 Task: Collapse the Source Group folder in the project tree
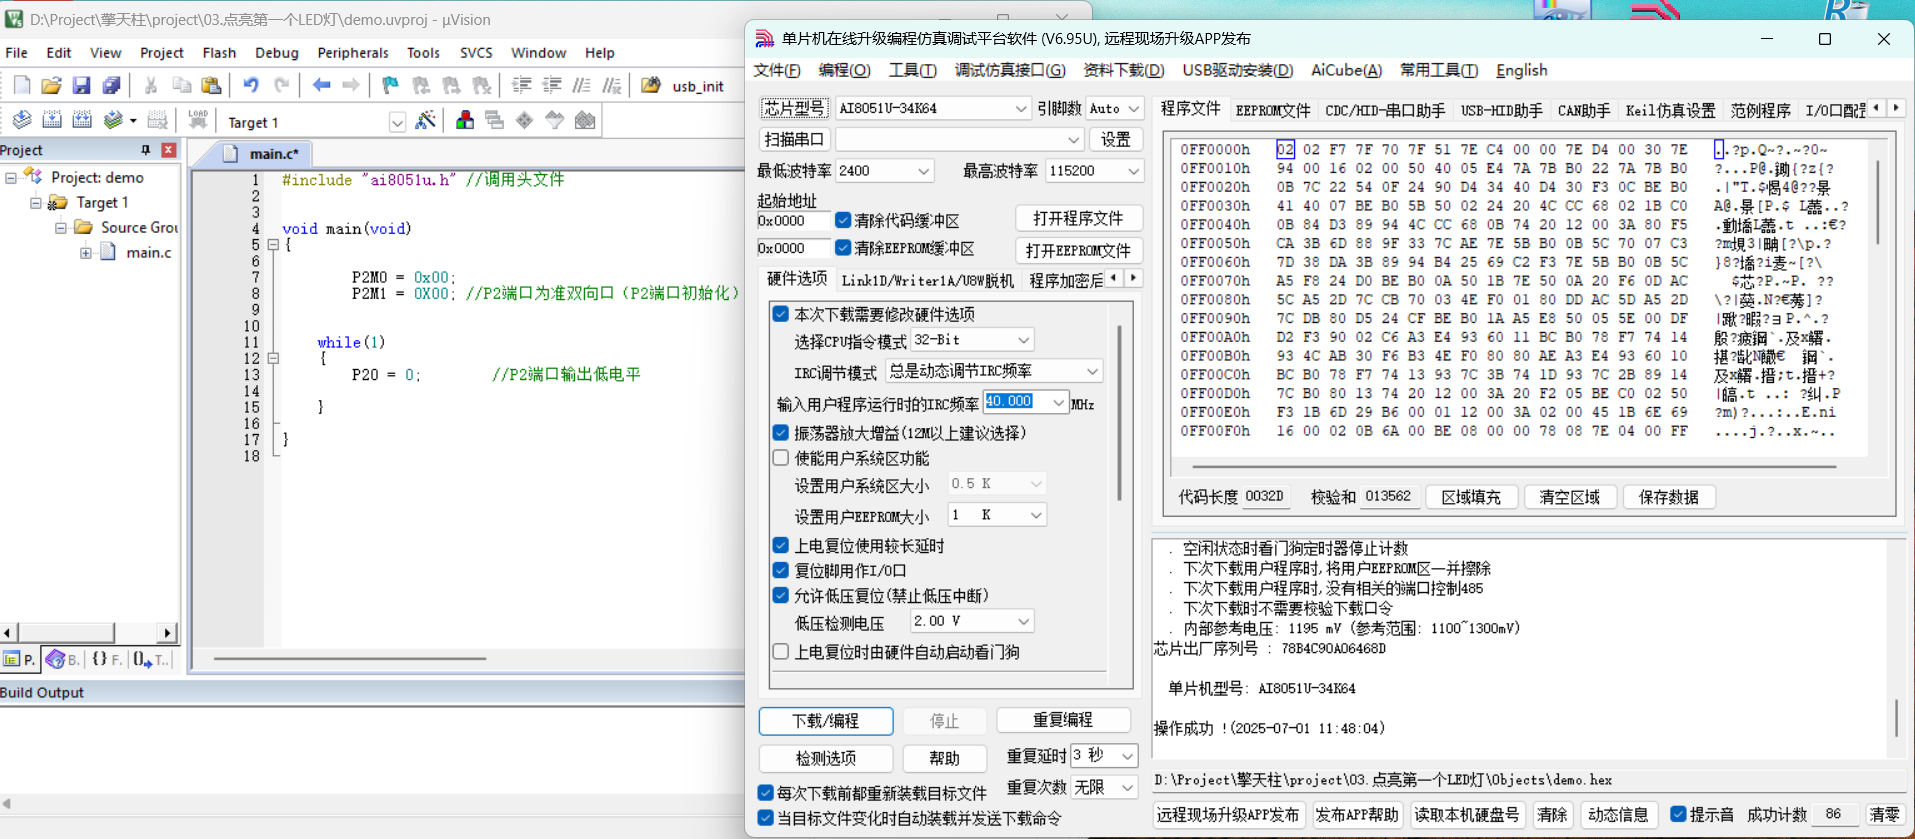click(x=61, y=228)
